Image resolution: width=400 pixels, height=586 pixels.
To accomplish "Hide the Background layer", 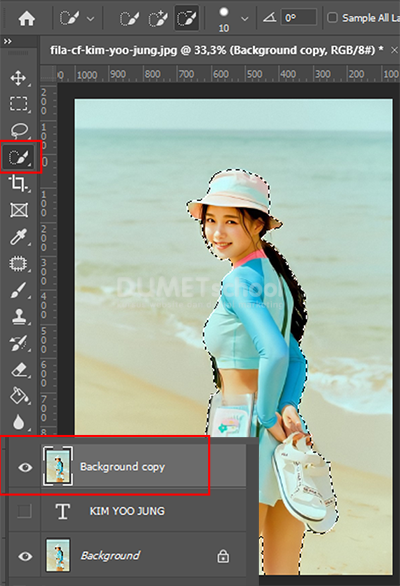I will [x=25, y=556].
